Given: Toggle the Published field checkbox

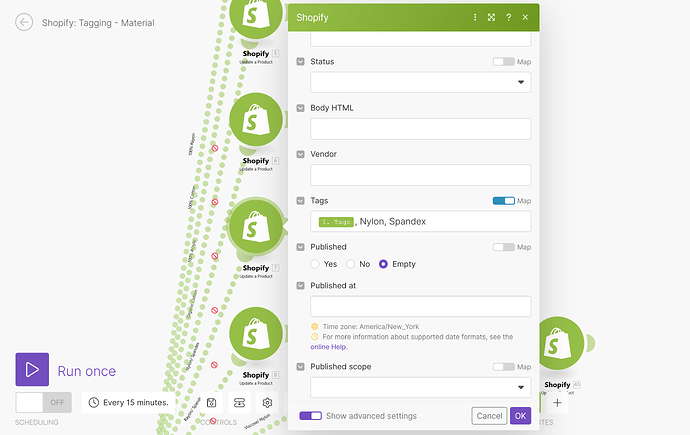Looking at the screenshot, I should (x=301, y=247).
